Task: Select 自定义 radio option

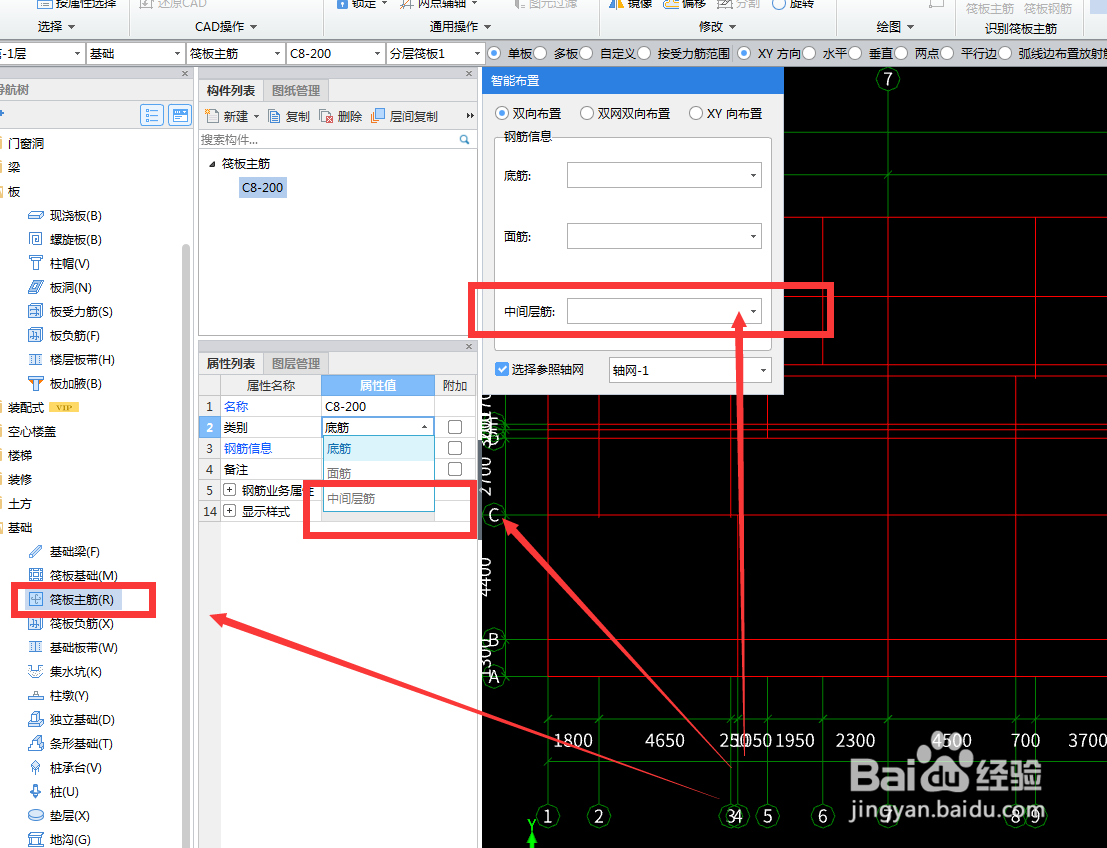Action: coord(586,54)
